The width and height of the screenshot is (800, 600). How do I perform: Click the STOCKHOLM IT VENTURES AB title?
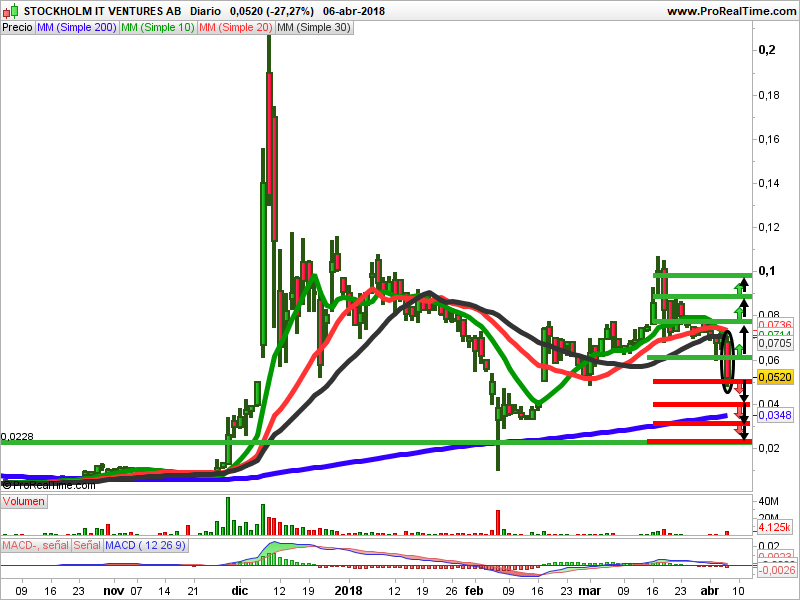pyautogui.click(x=103, y=11)
